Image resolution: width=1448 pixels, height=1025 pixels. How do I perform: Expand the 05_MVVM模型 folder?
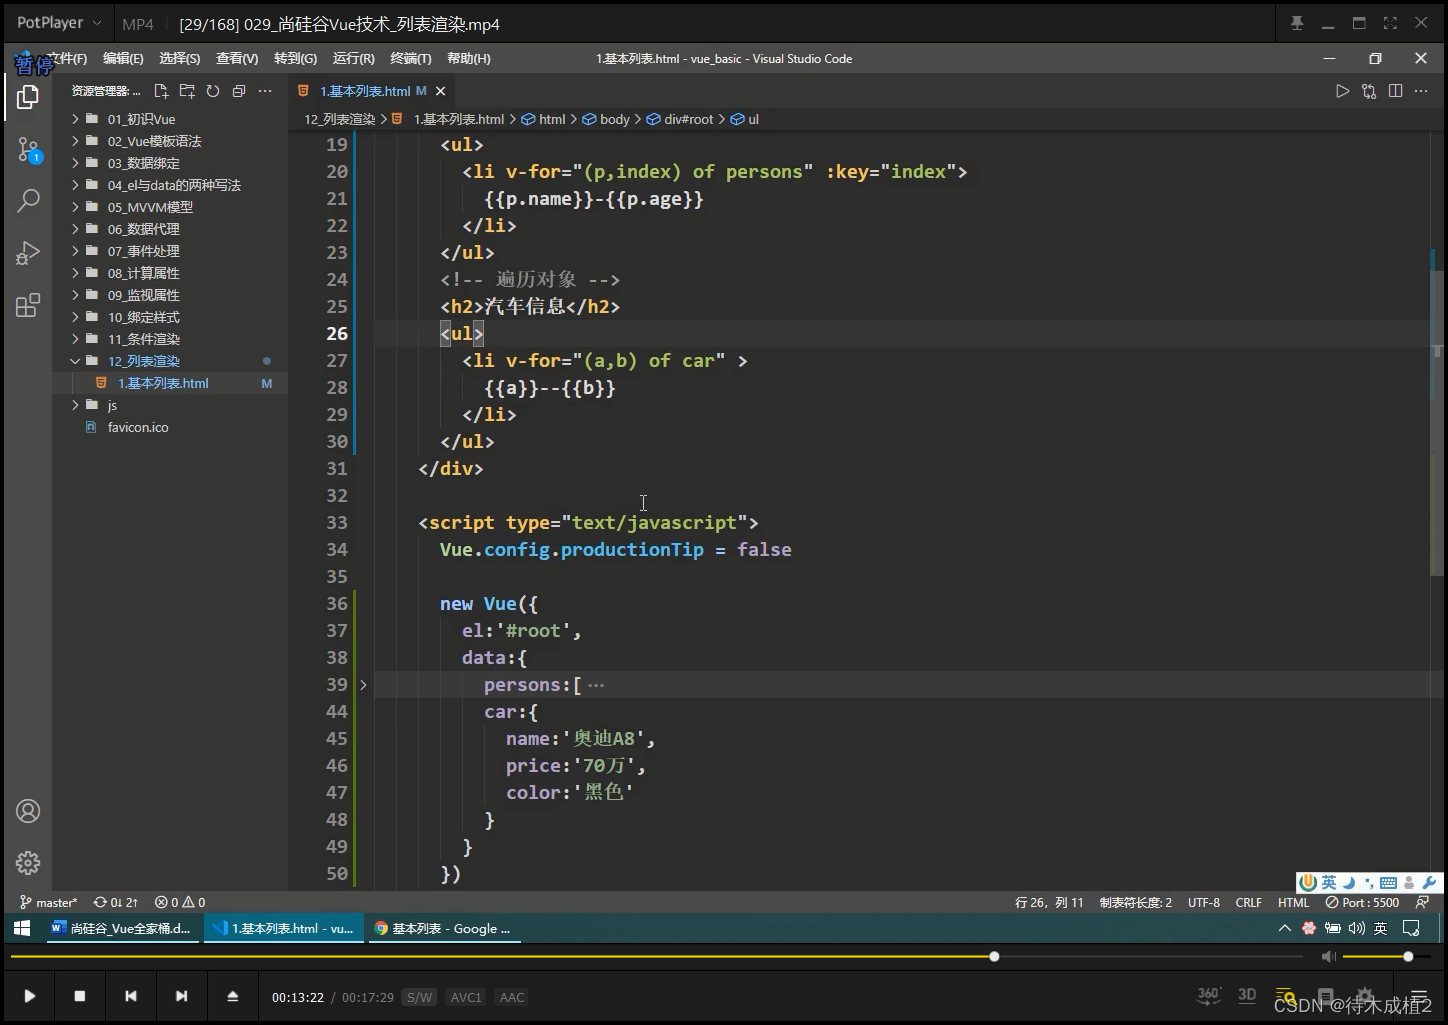75,207
